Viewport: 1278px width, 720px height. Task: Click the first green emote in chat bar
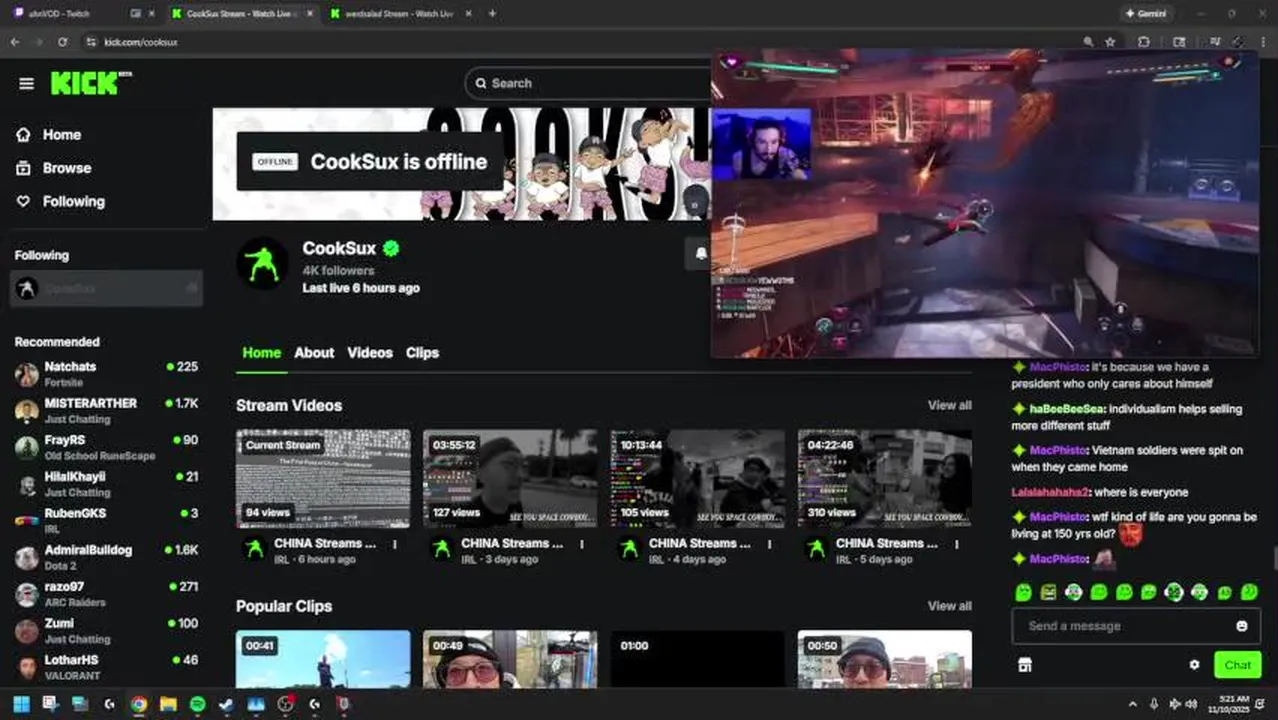point(1023,592)
